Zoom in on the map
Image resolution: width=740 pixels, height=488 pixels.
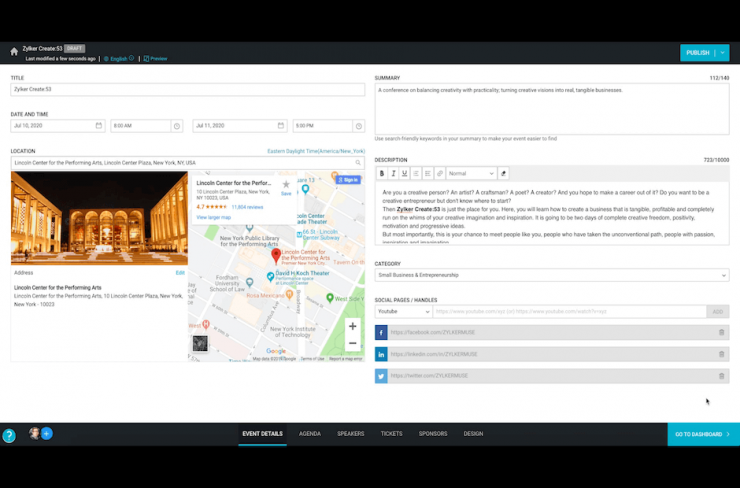[353, 326]
